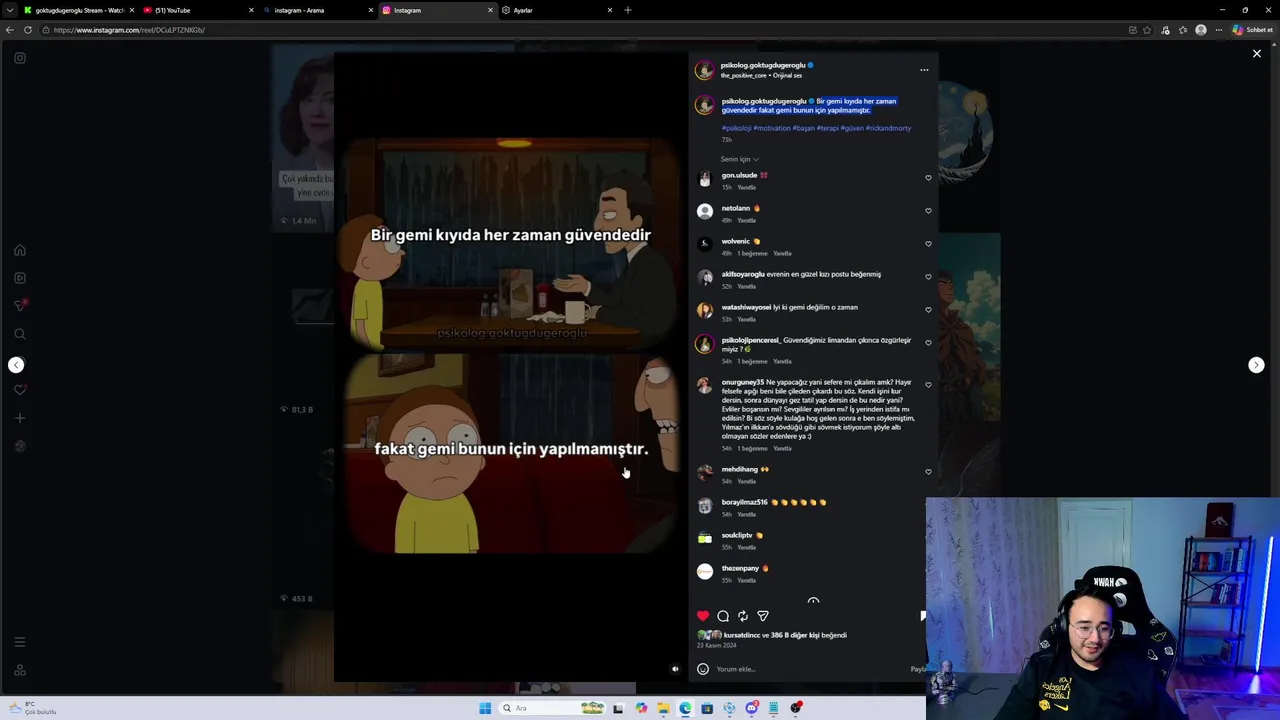Image resolution: width=1280 pixels, height=720 pixels.
Task: Save the reel with the bookmark icon
Action: pyautogui.click(x=922, y=616)
